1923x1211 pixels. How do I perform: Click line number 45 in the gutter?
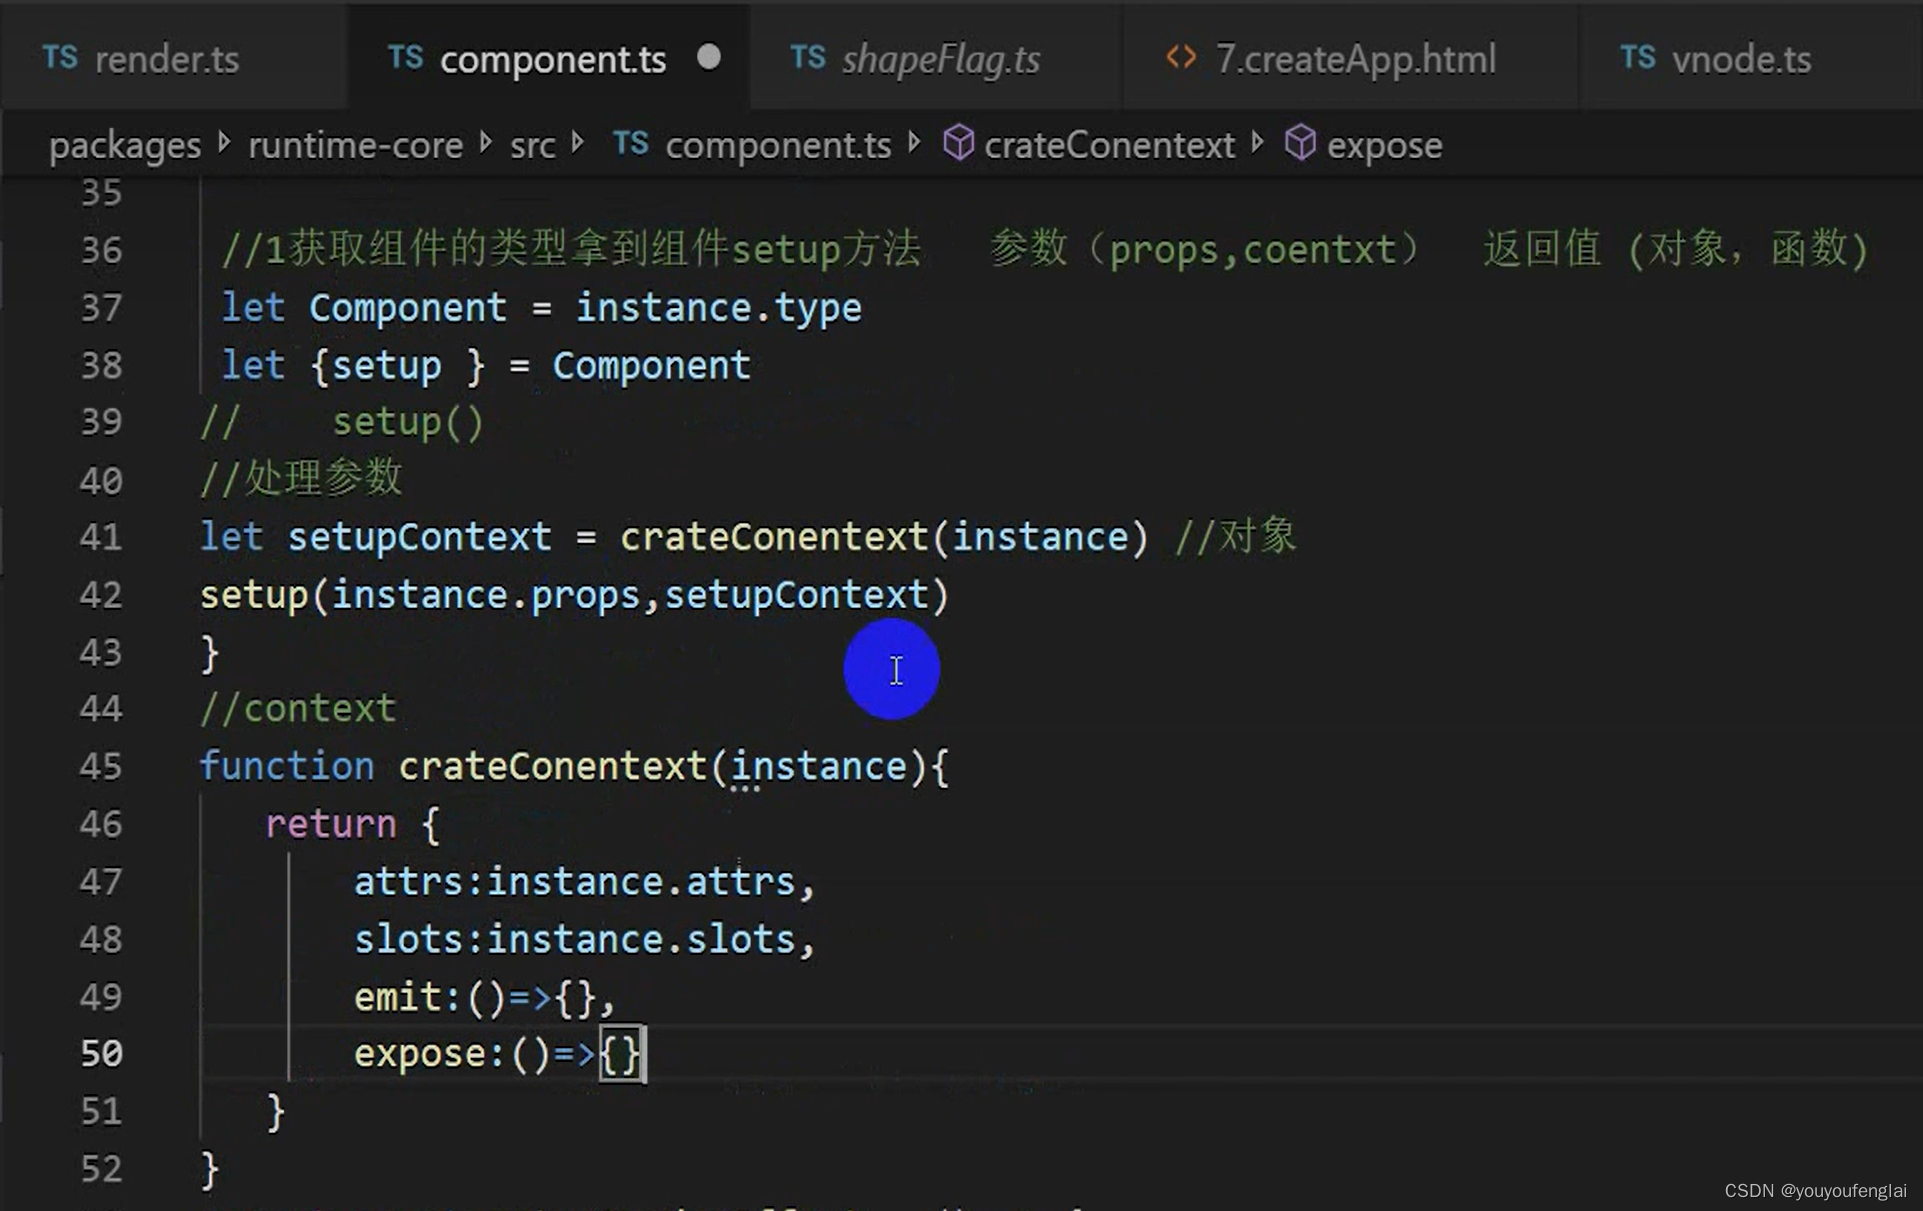(101, 767)
